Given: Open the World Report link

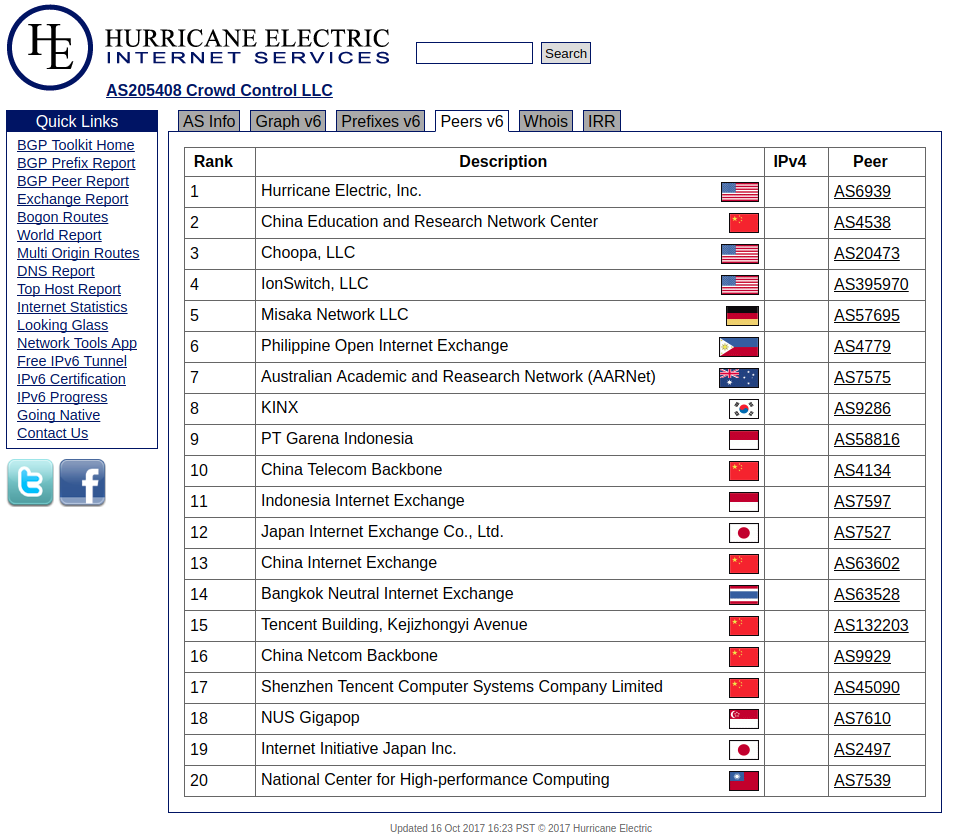Looking at the screenshot, I should (x=59, y=235).
